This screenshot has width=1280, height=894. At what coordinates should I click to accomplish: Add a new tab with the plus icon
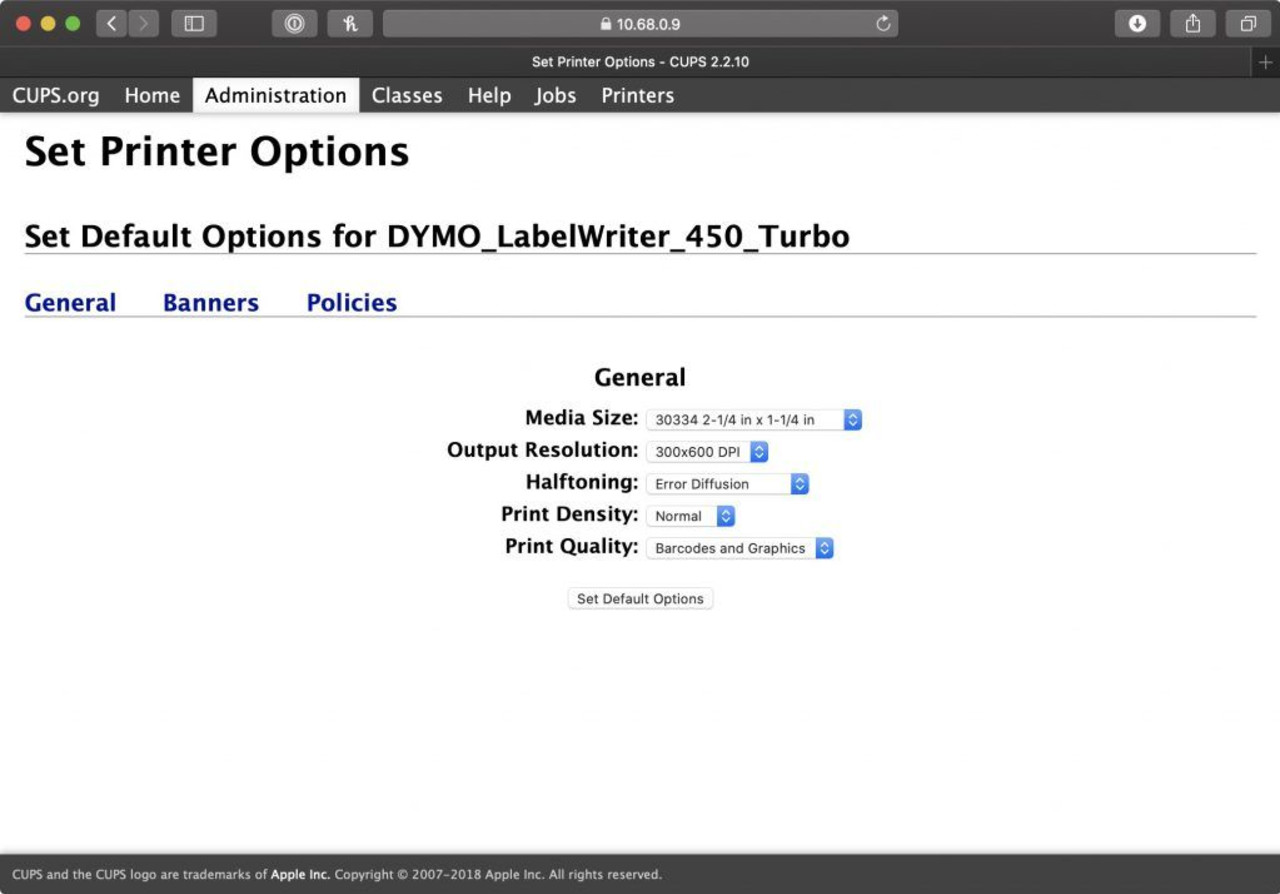[1266, 62]
